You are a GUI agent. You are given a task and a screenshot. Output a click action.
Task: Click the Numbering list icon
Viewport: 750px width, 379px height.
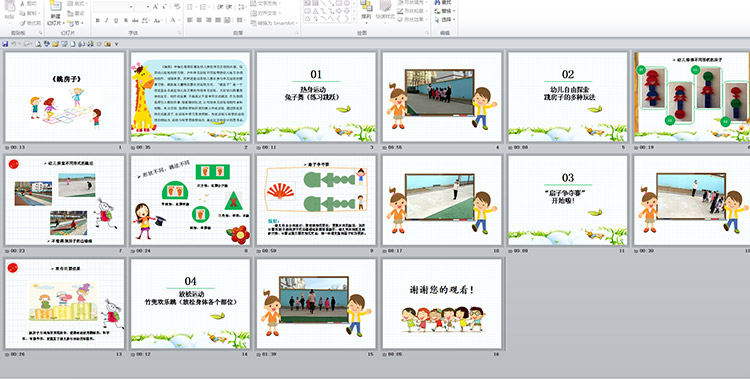click(x=204, y=7)
